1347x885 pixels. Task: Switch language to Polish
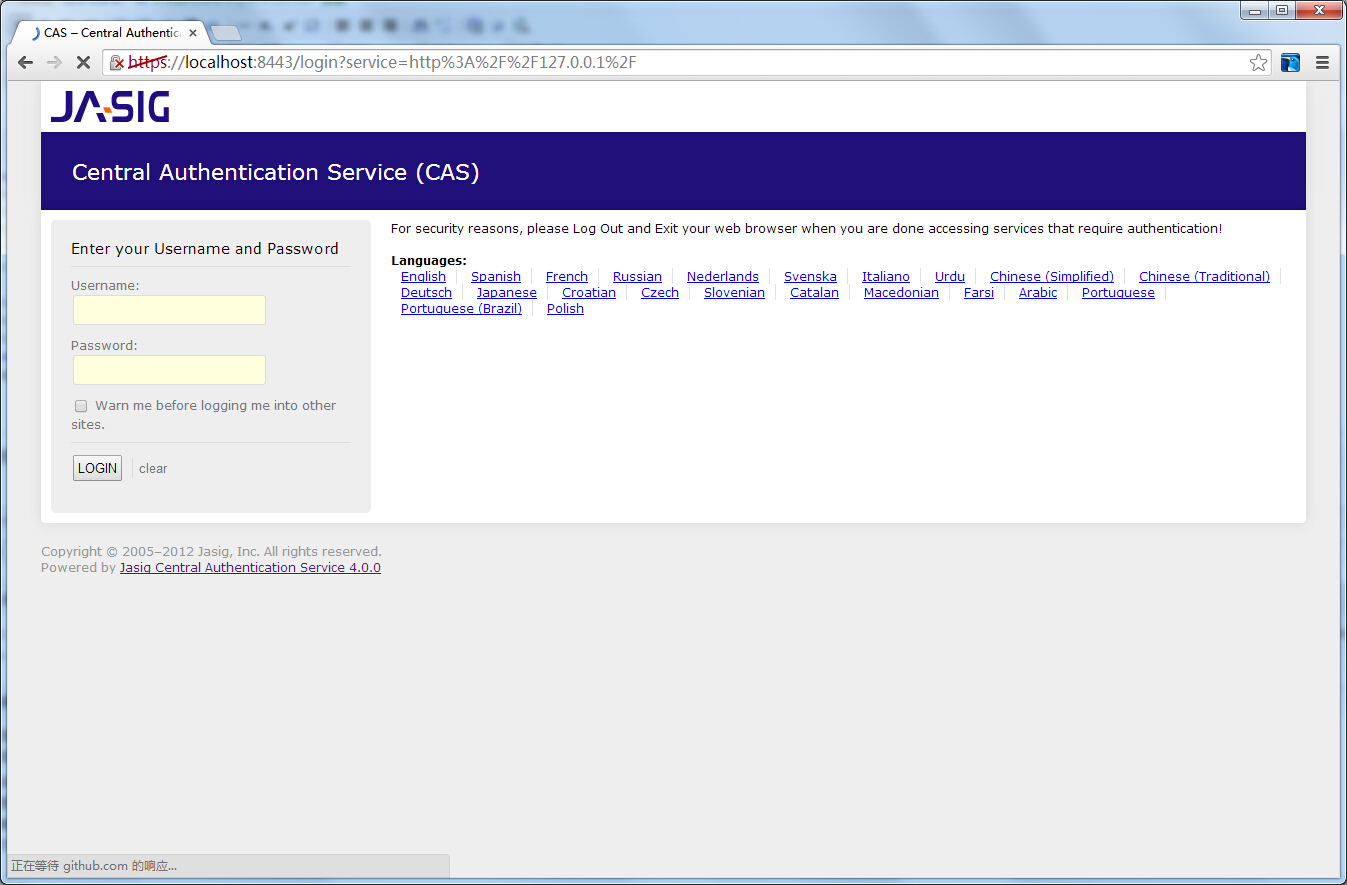pyautogui.click(x=565, y=309)
